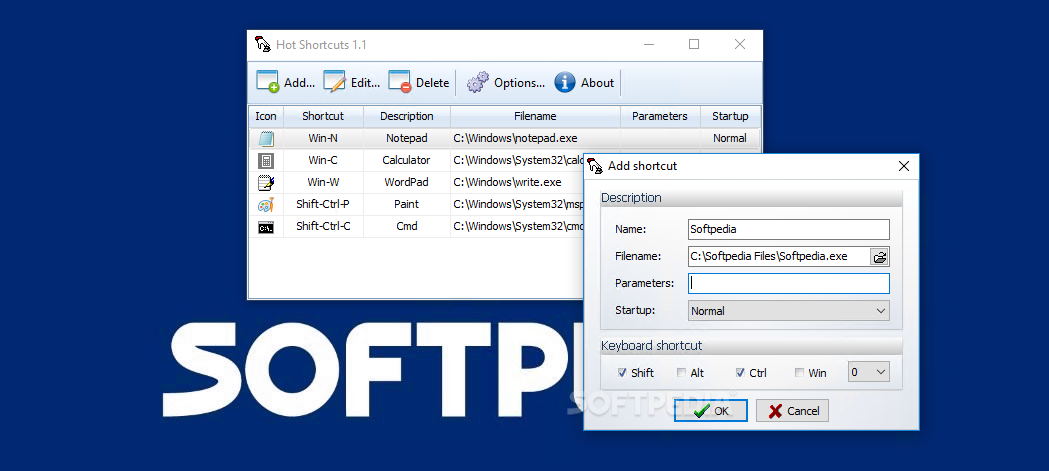Uncheck the Ctrl modifier checkbox
The image size is (1049, 471).
point(740,373)
